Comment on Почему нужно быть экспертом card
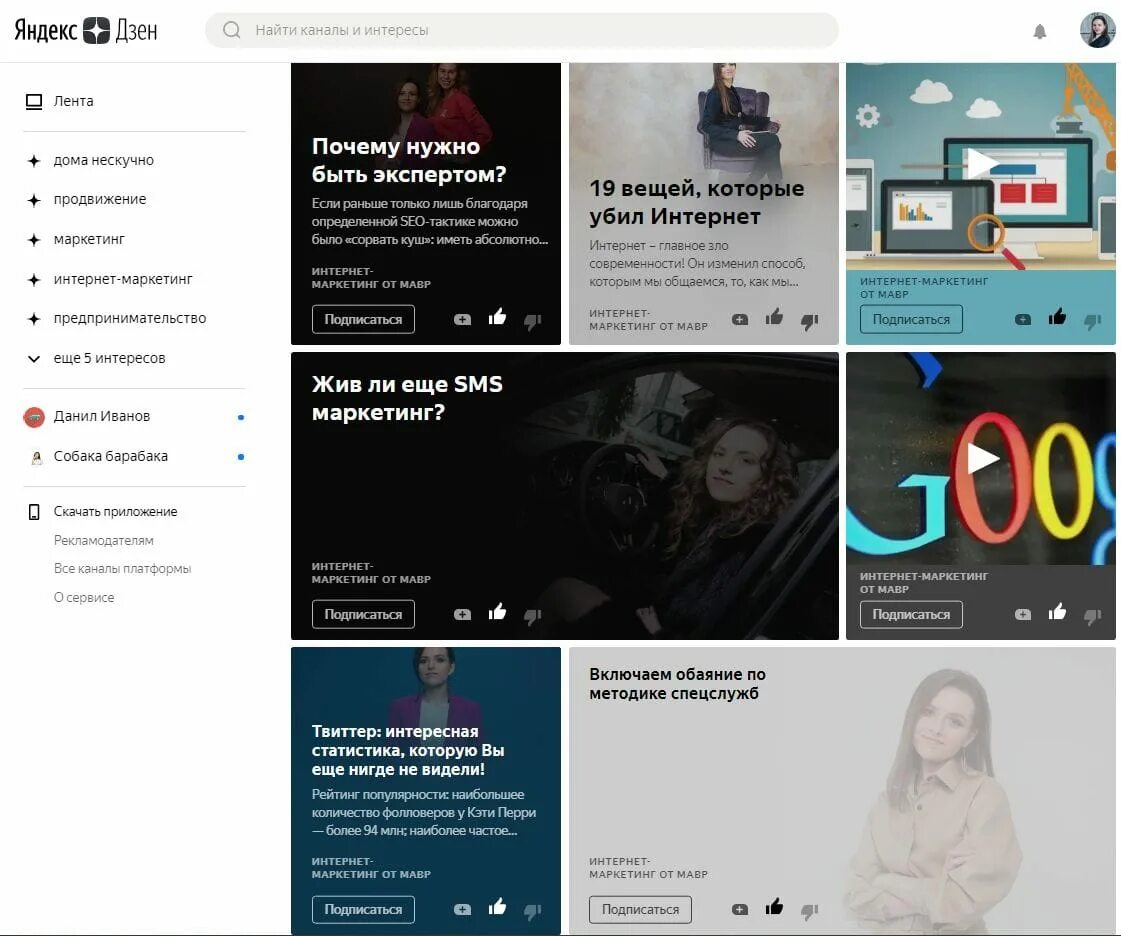This screenshot has width=1121, height=936. tap(463, 320)
